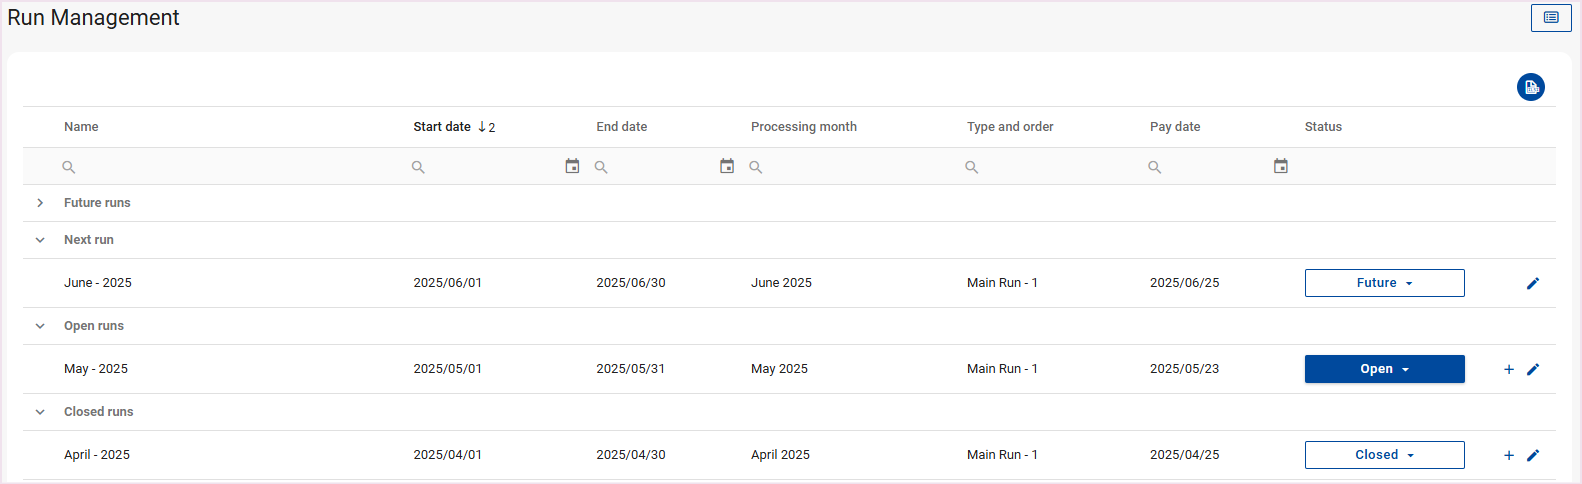Click the export to file icon
The width and height of the screenshot is (1582, 484).
tap(1530, 87)
